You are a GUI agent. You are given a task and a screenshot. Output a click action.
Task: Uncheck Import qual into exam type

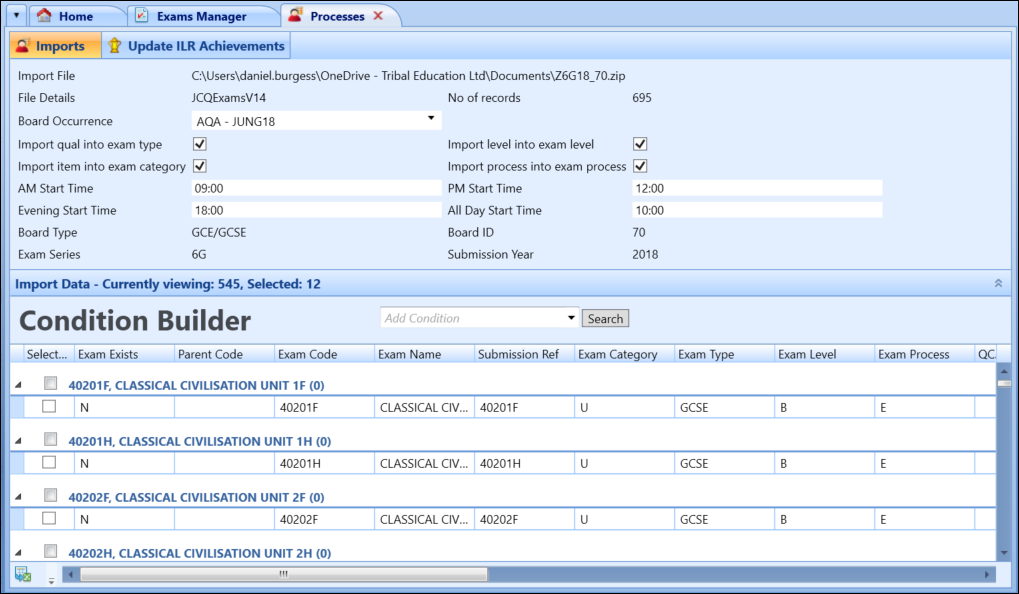[200, 143]
